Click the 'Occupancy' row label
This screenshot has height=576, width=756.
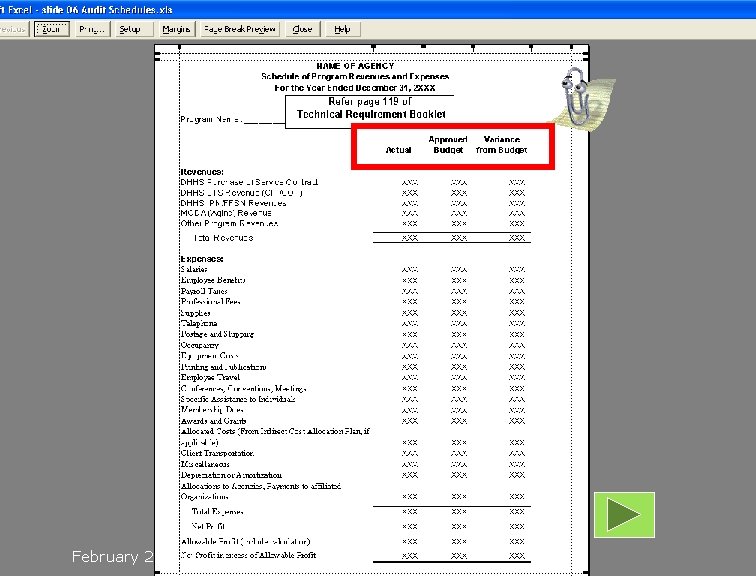[200, 345]
